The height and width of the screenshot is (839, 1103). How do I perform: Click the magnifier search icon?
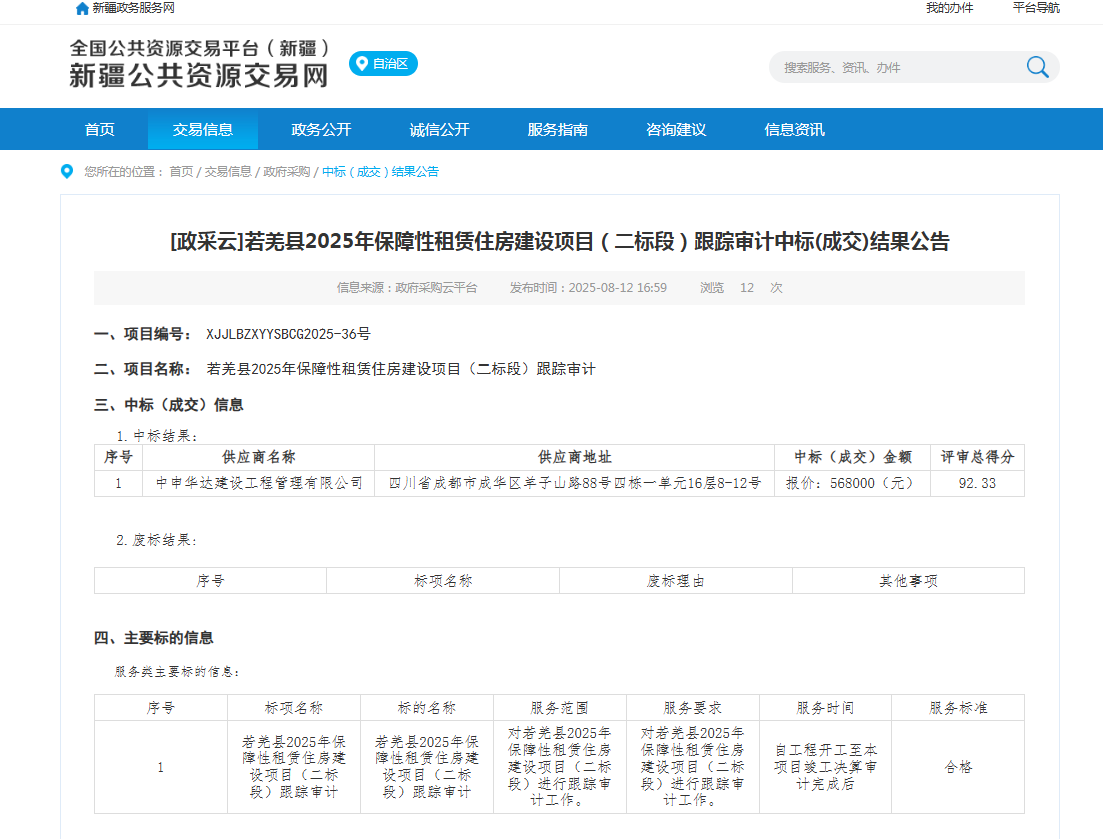point(1037,67)
